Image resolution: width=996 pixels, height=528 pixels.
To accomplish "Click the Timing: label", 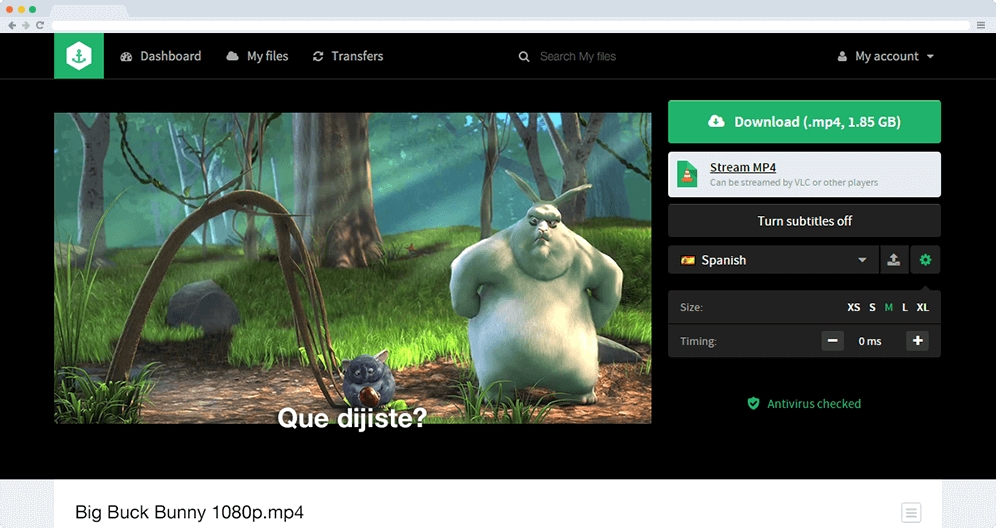I will 698,341.
